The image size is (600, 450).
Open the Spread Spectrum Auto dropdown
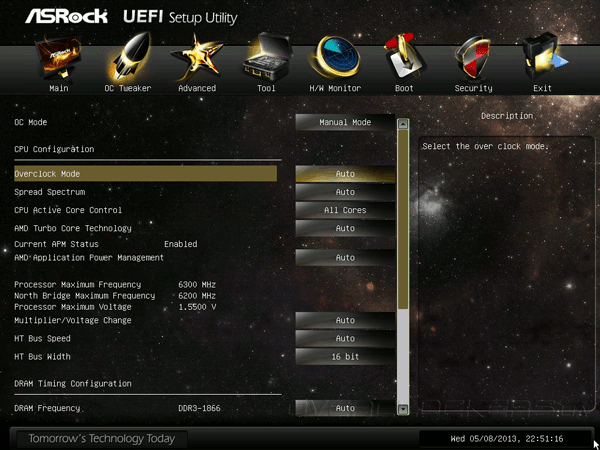[x=345, y=192]
